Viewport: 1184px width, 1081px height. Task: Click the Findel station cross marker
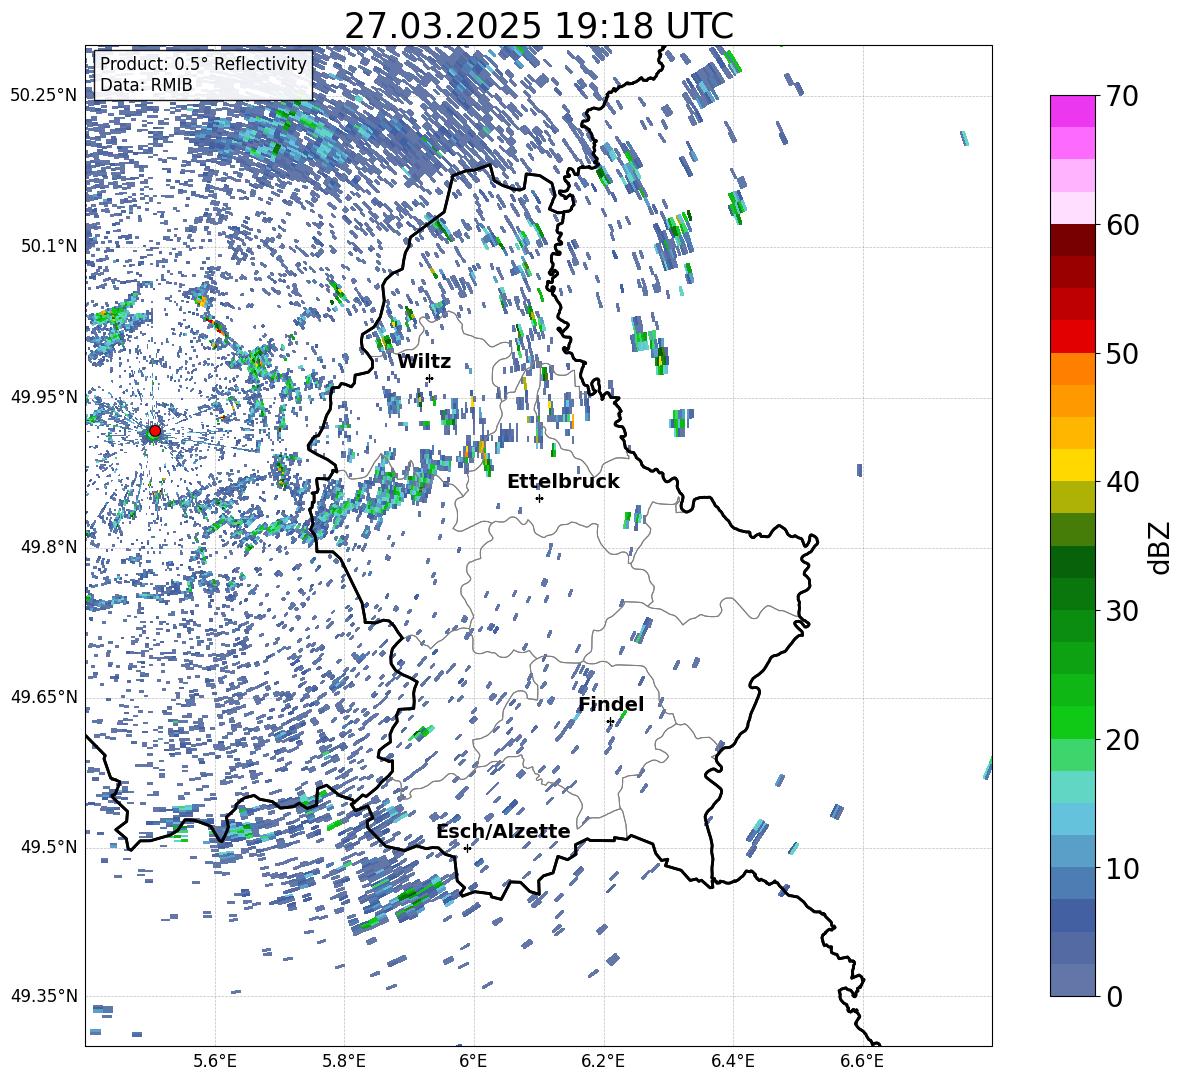tap(610, 722)
